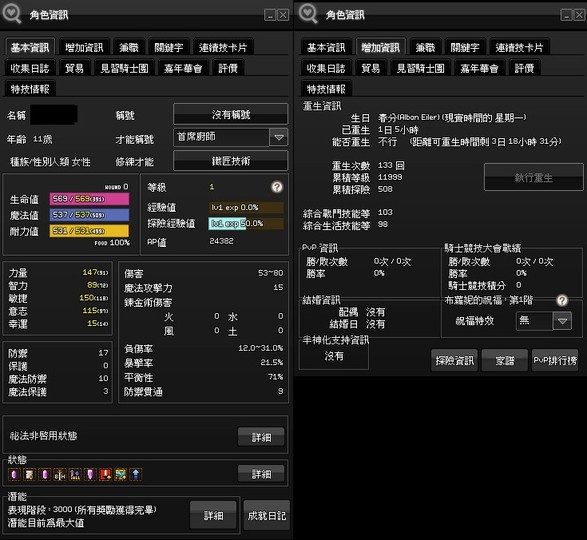Click the sword status effect icon

[x=60, y=474]
